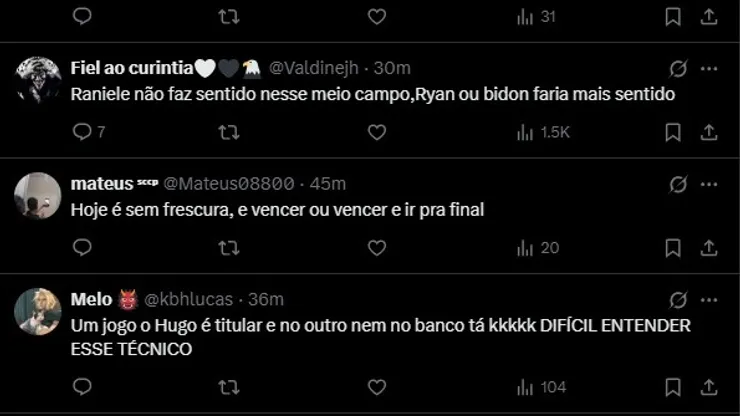The image size is (740, 416).
Task: Like Fiel ao curintia's tweet
Action: 376,132
